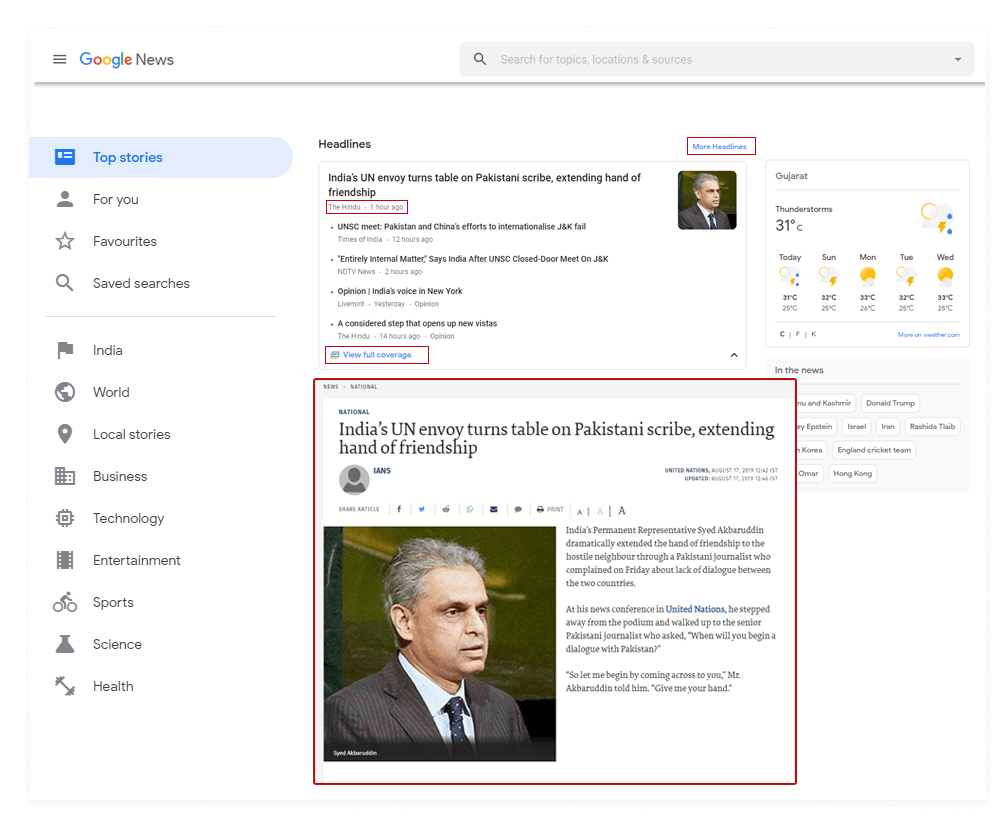
Task: Open UNSC meet Pakistan and China story
Action: (x=462, y=227)
